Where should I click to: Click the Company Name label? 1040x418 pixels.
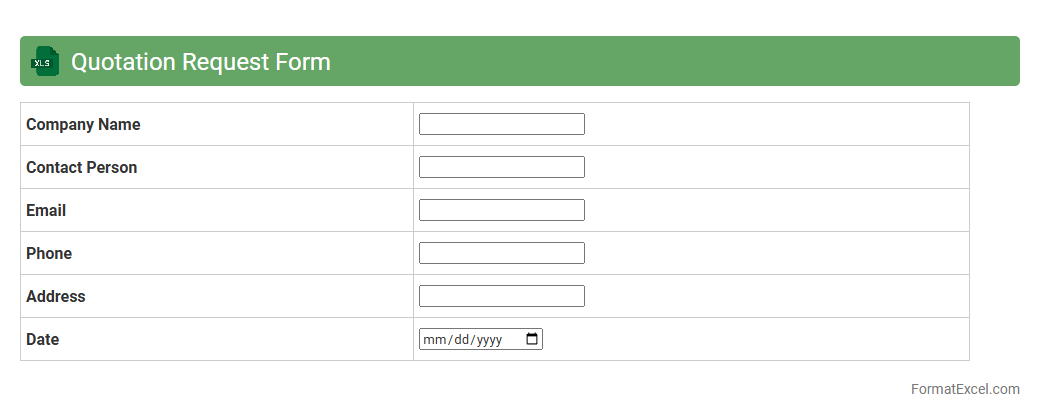pyautogui.click(x=83, y=125)
